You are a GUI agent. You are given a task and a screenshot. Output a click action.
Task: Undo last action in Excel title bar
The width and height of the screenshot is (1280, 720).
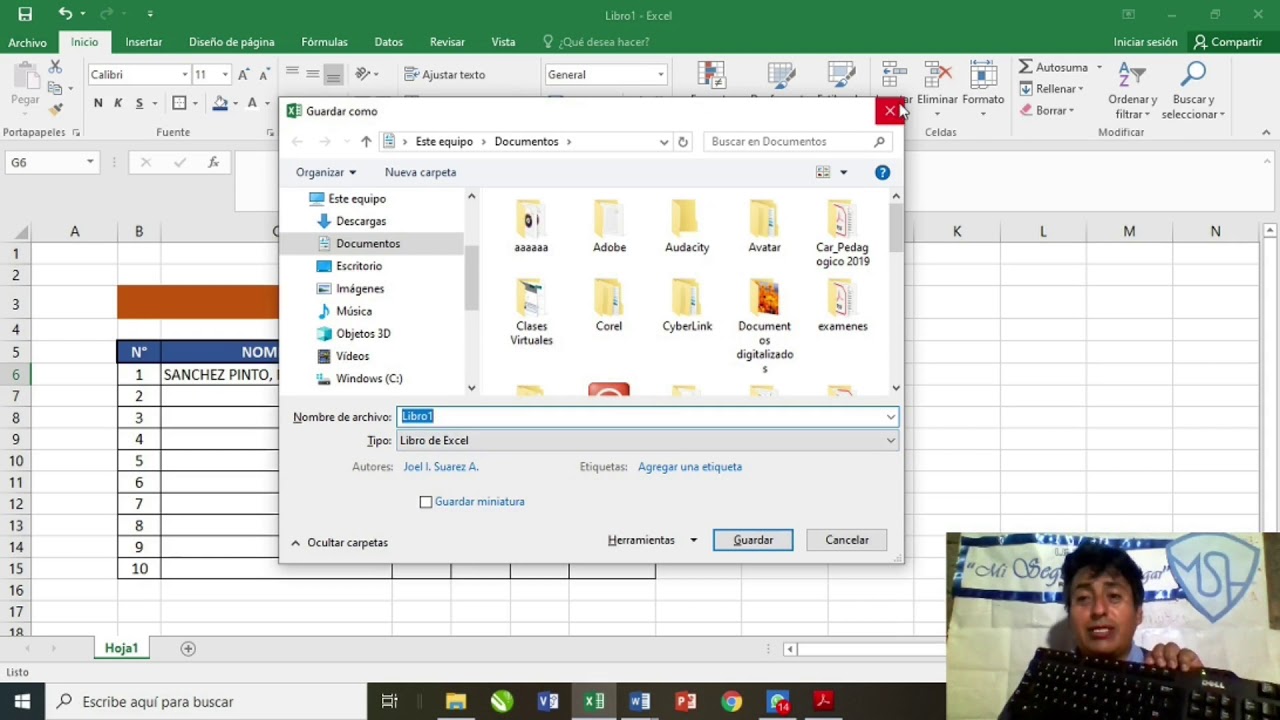65,14
